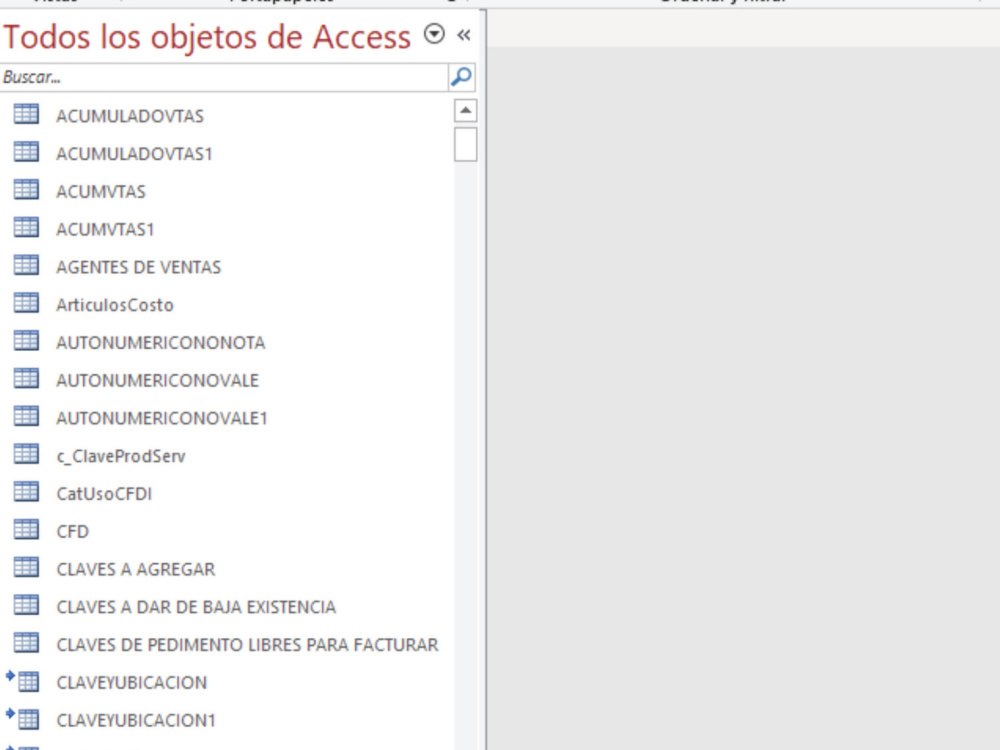Select CLAVES DE PEDIMENTO LIBRES PARA FACTURAR name
Viewport: 1000px width, 750px height.
click(247, 645)
